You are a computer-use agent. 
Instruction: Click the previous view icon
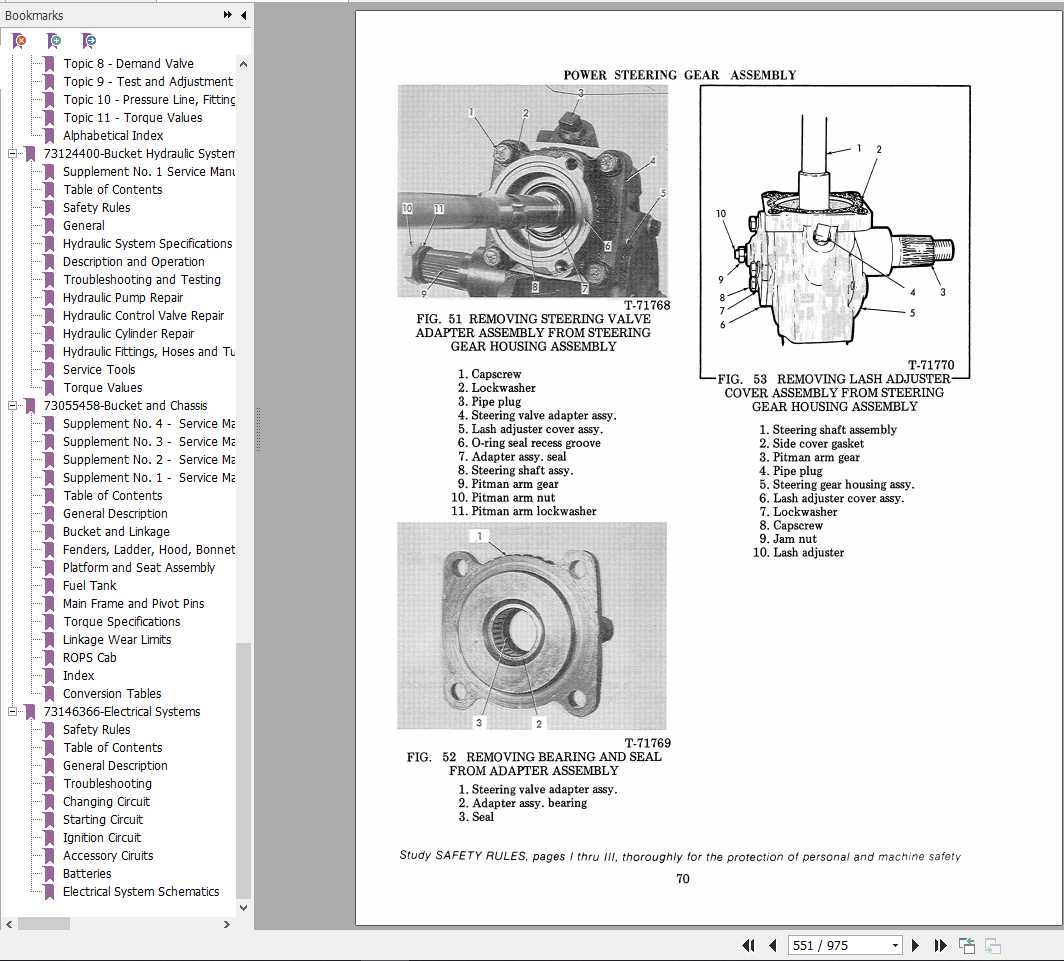(x=967, y=945)
